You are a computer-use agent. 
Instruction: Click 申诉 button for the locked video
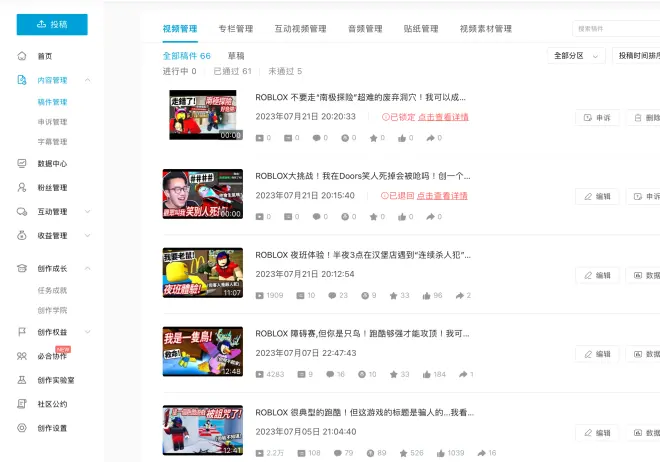coord(597,117)
